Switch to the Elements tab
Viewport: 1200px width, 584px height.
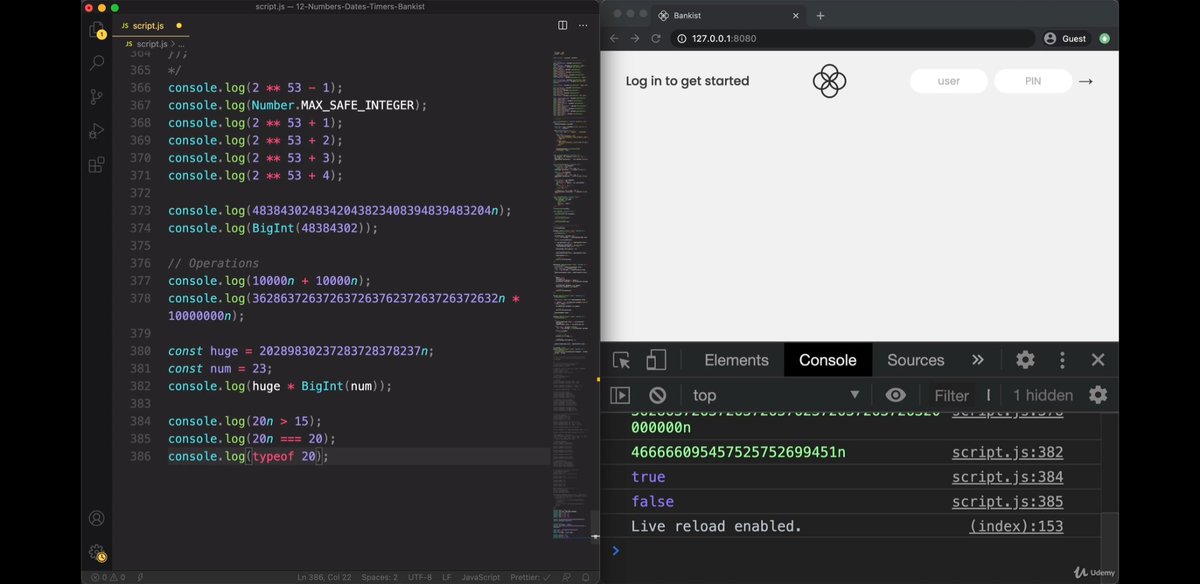coord(736,360)
